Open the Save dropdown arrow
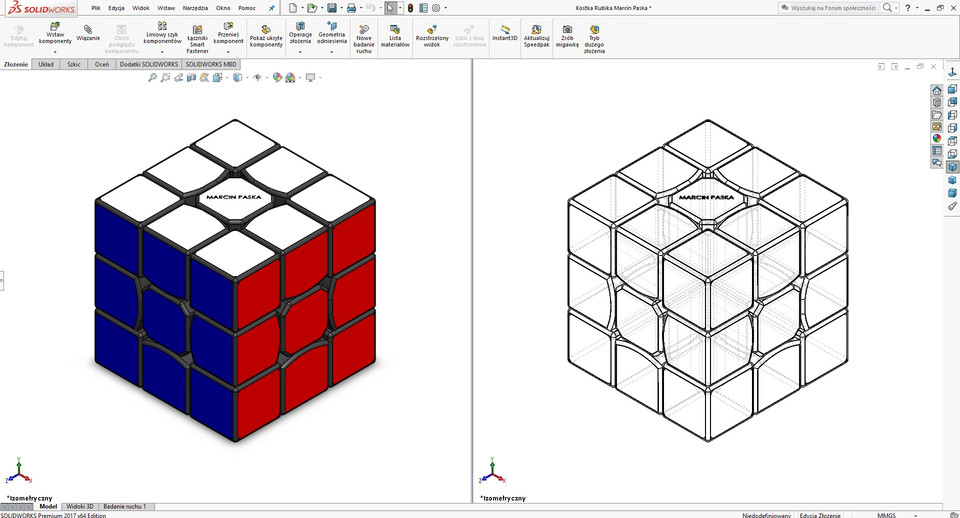This screenshot has width=960, height=518. 341,8
